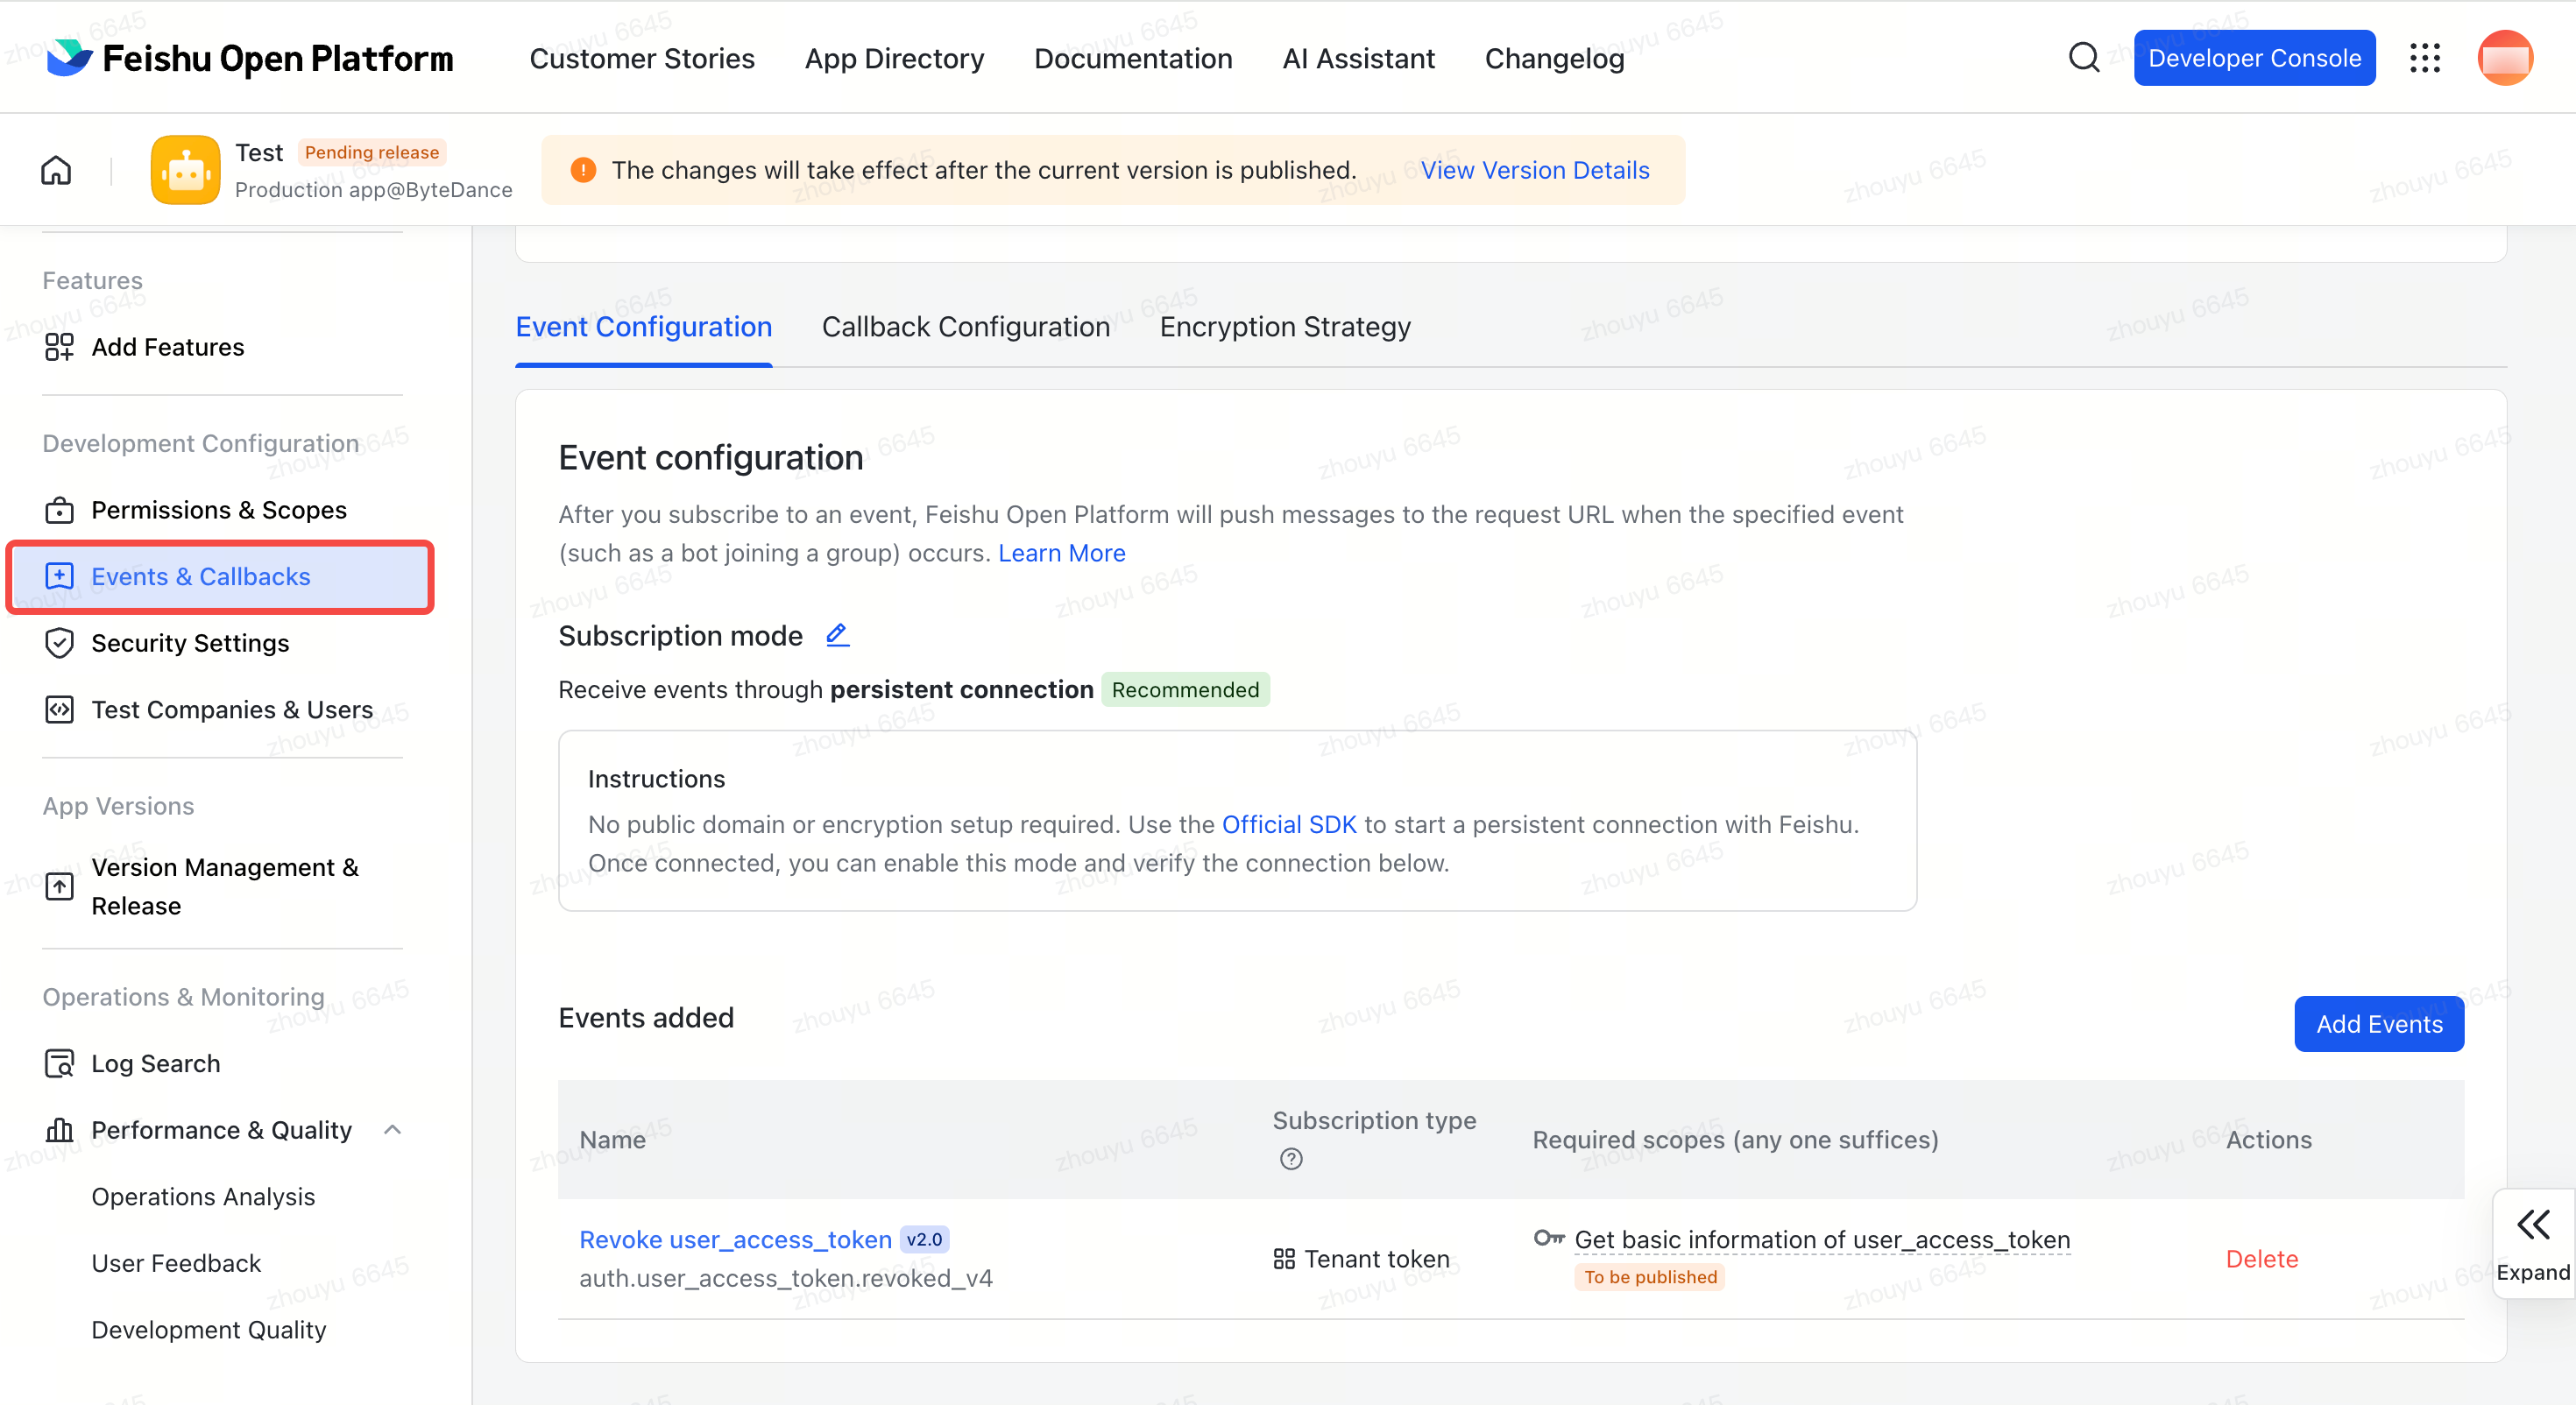Collapse the Performance & Quality section
This screenshot has height=1405, width=2576.
click(392, 1130)
